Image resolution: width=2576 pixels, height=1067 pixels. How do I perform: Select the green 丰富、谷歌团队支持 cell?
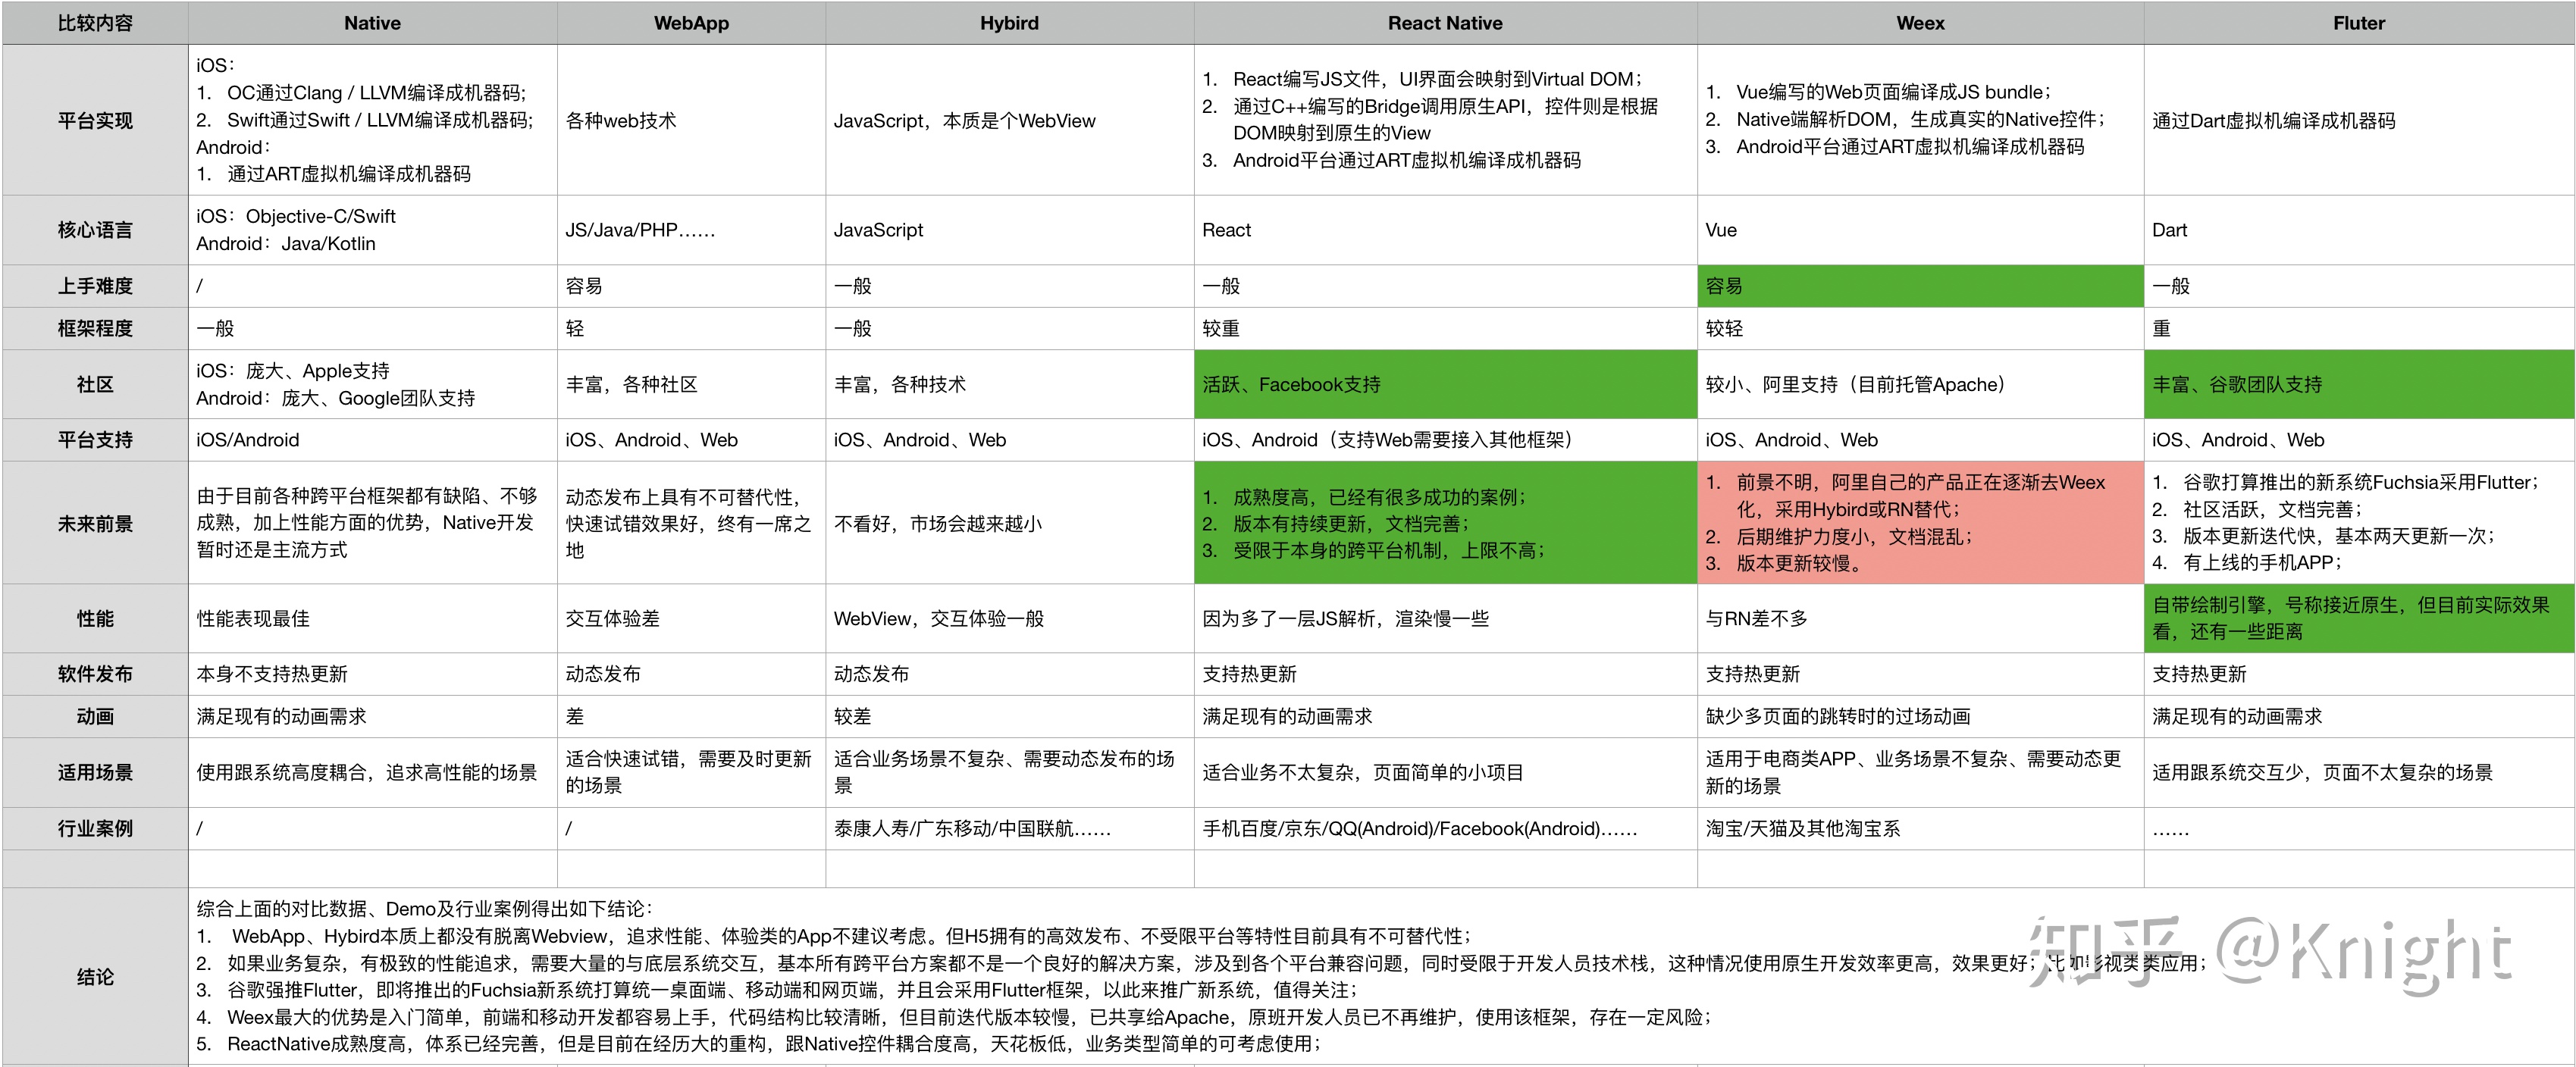coord(2358,384)
